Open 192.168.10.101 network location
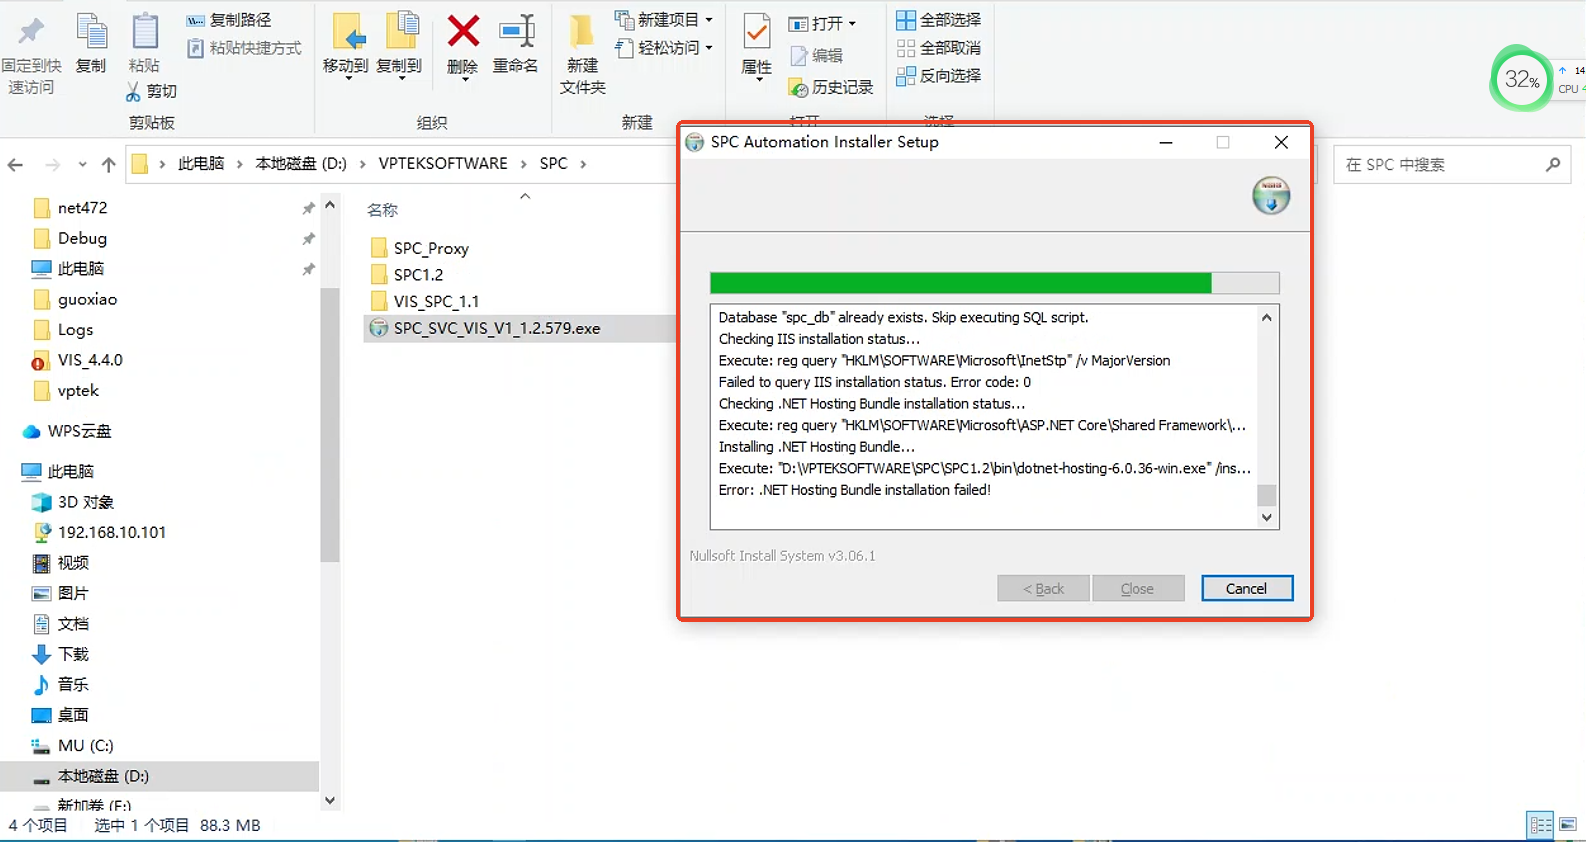This screenshot has height=842, width=1586. click(x=111, y=532)
